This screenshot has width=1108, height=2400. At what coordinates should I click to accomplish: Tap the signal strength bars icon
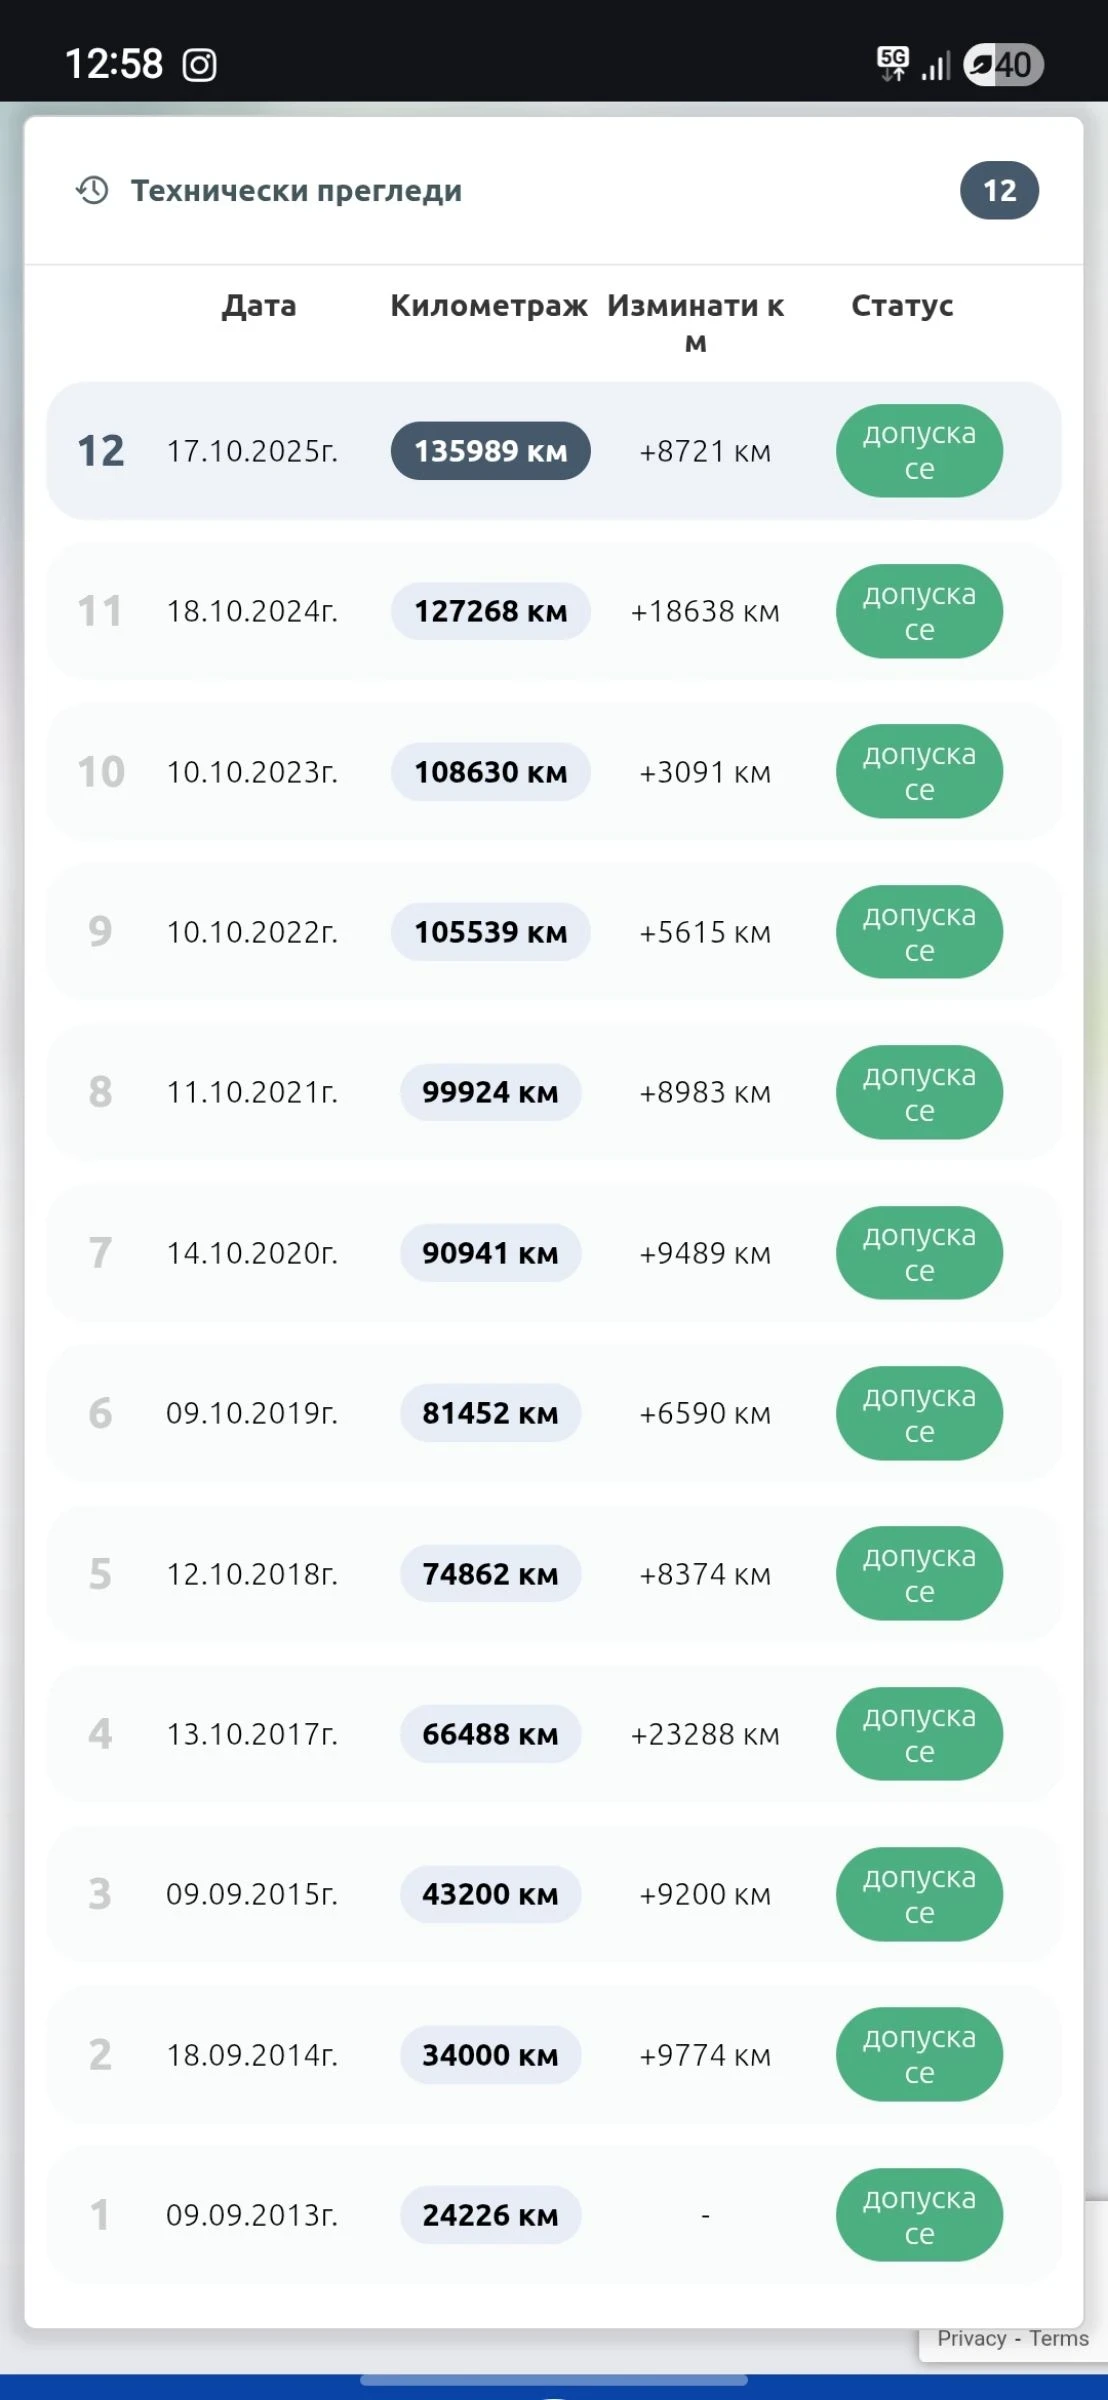[x=936, y=67]
